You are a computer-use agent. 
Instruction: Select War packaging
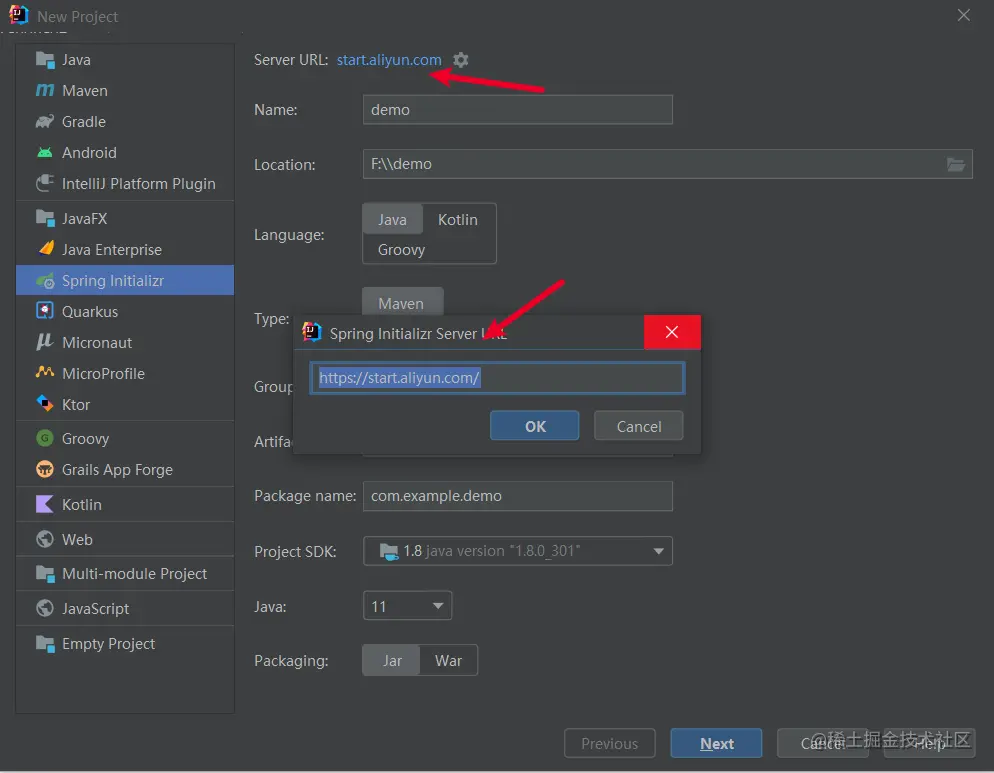448,660
